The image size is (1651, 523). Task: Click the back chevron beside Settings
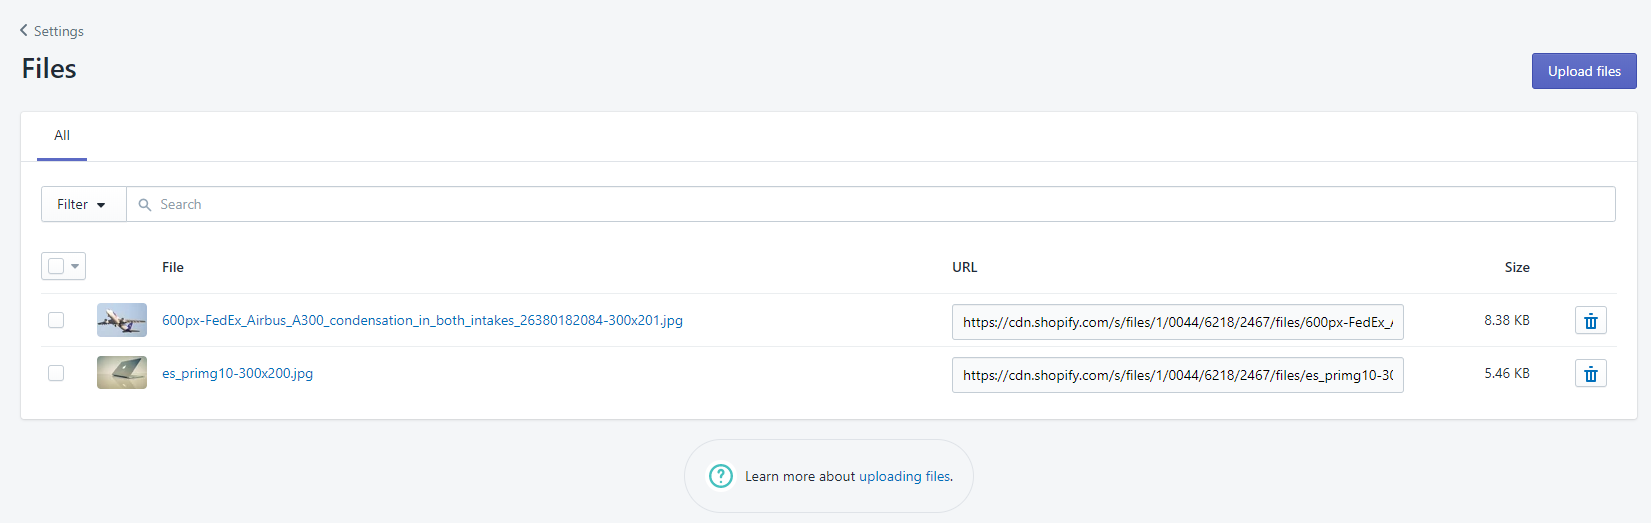24,30
